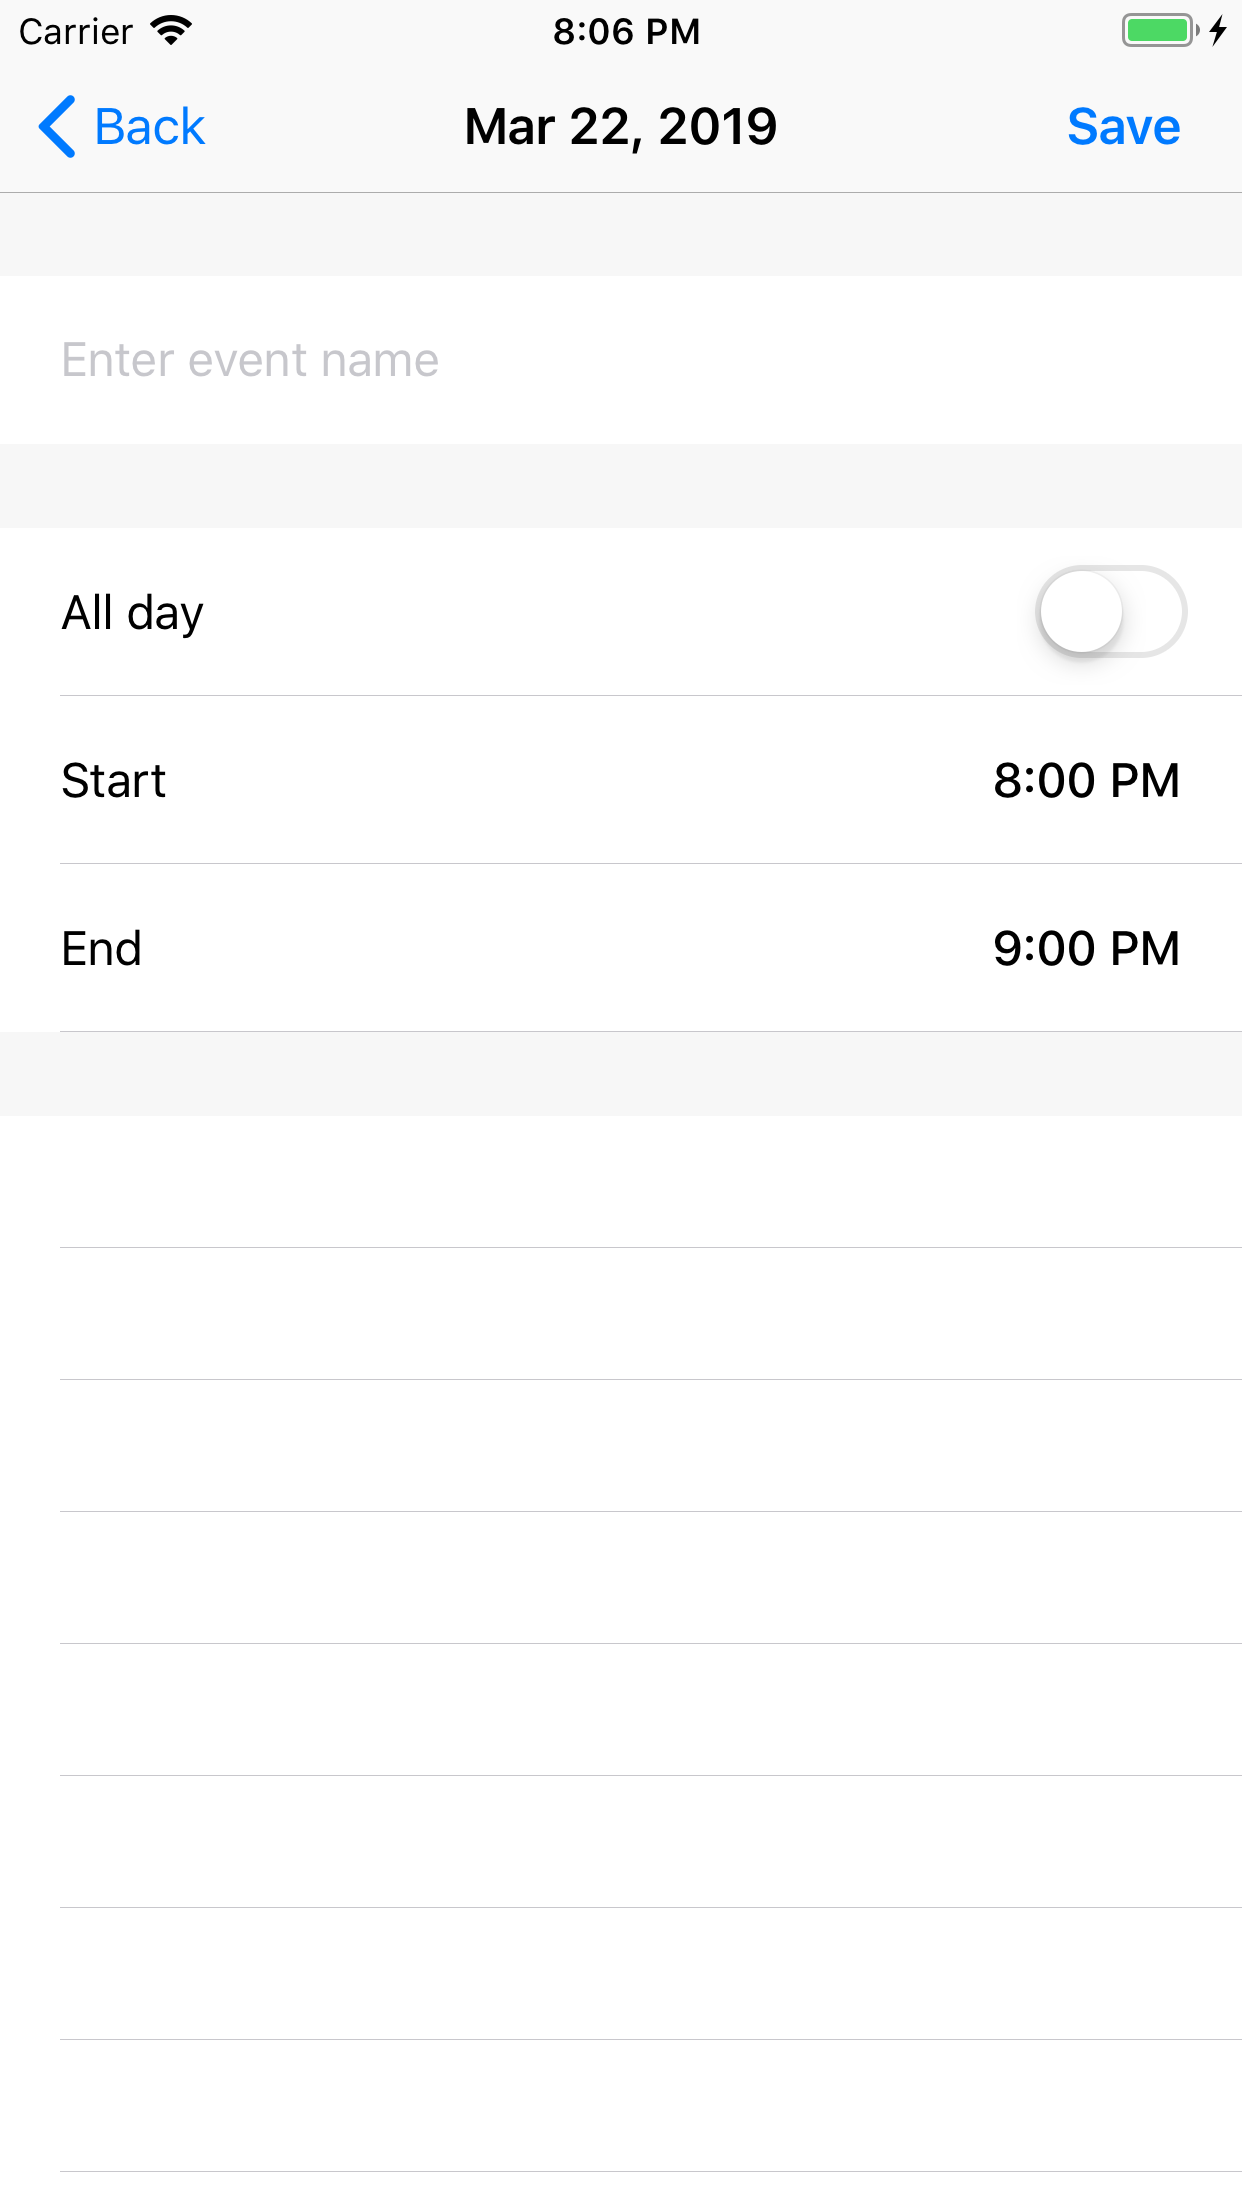Image resolution: width=1242 pixels, height=2208 pixels.
Task: Open the Start time picker row
Action: pos(621,780)
